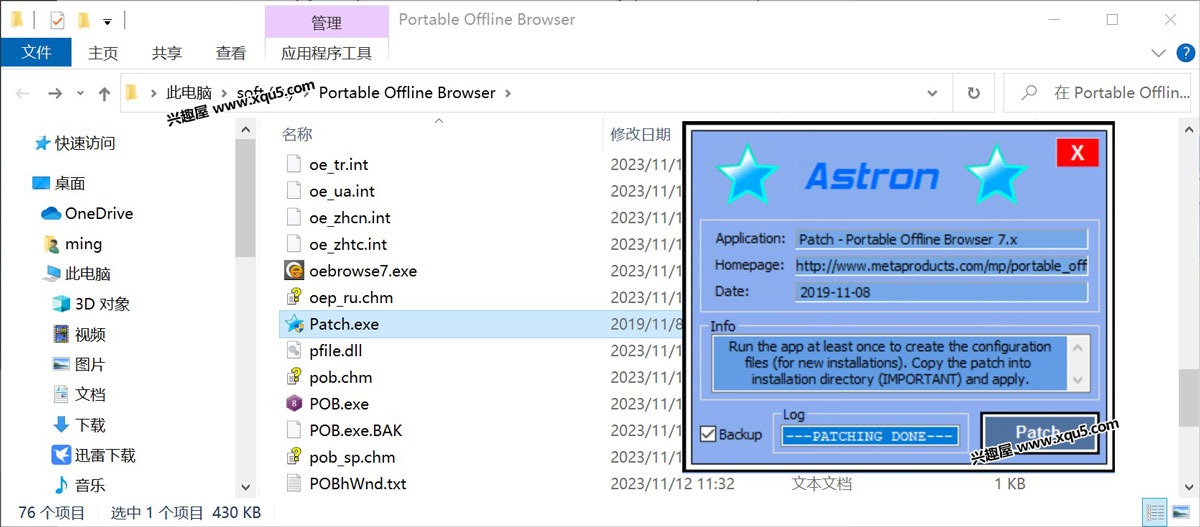This screenshot has width=1200, height=527.
Task: Click the Homepage URL field in Astron
Action: click(941, 266)
